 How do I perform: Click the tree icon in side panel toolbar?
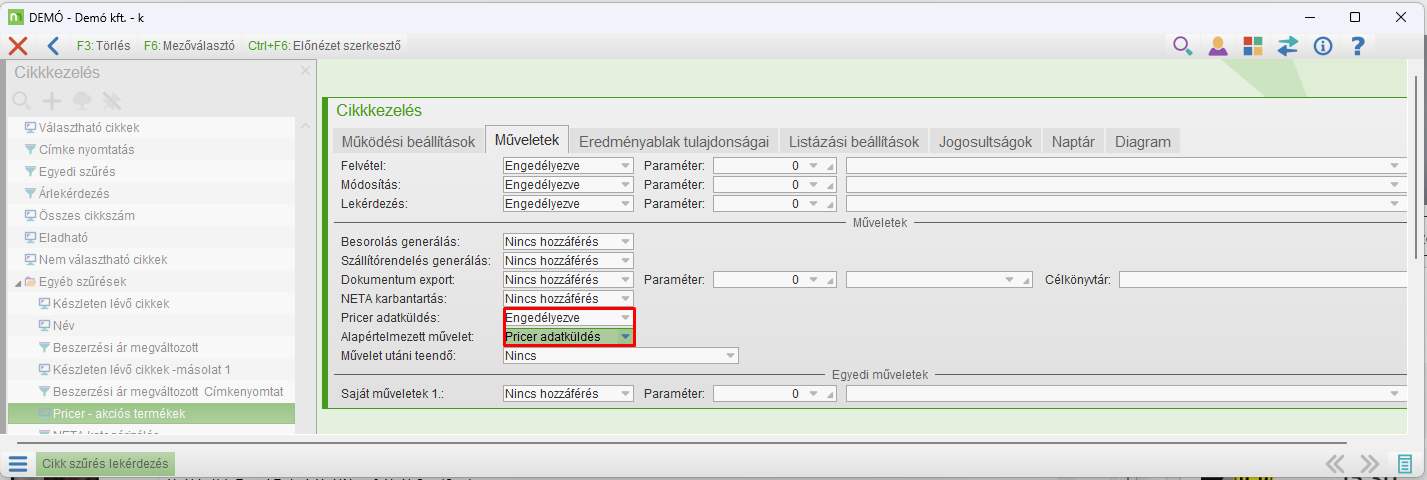[x=82, y=100]
